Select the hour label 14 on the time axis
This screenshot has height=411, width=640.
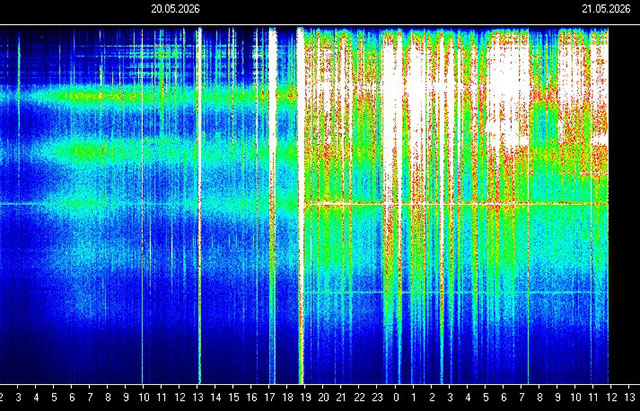click(216, 397)
